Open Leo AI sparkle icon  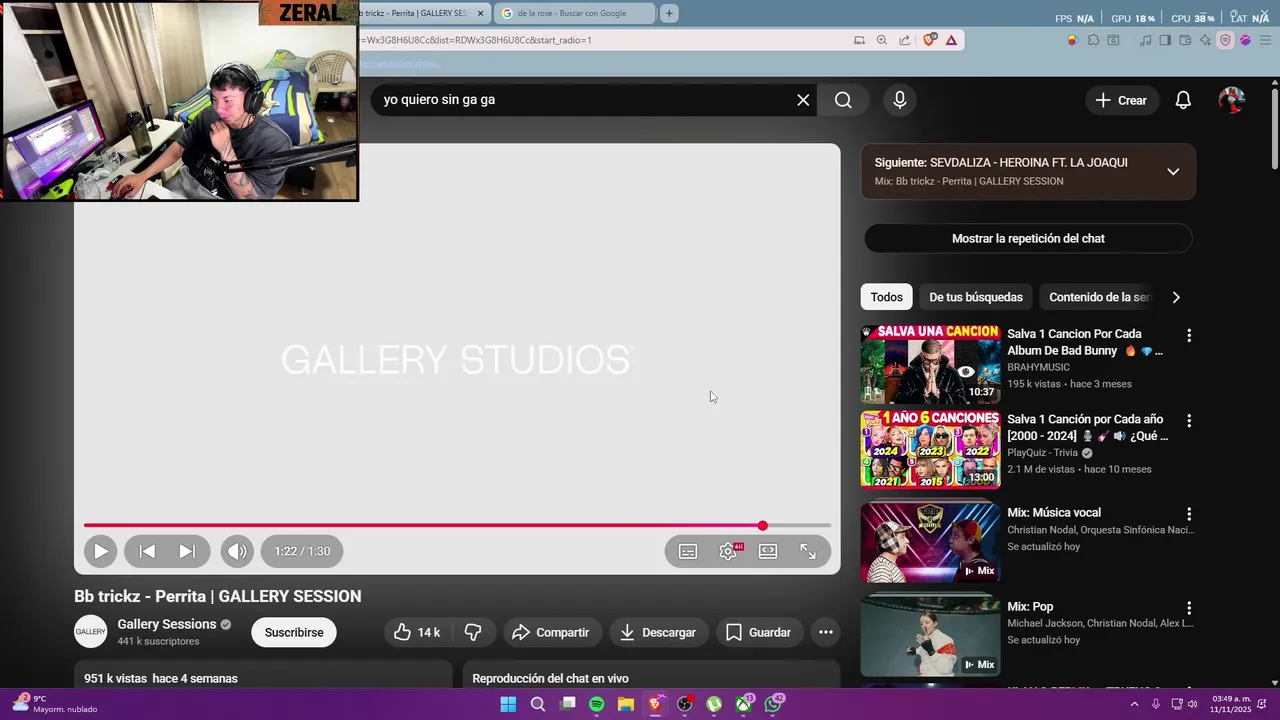(1205, 40)
